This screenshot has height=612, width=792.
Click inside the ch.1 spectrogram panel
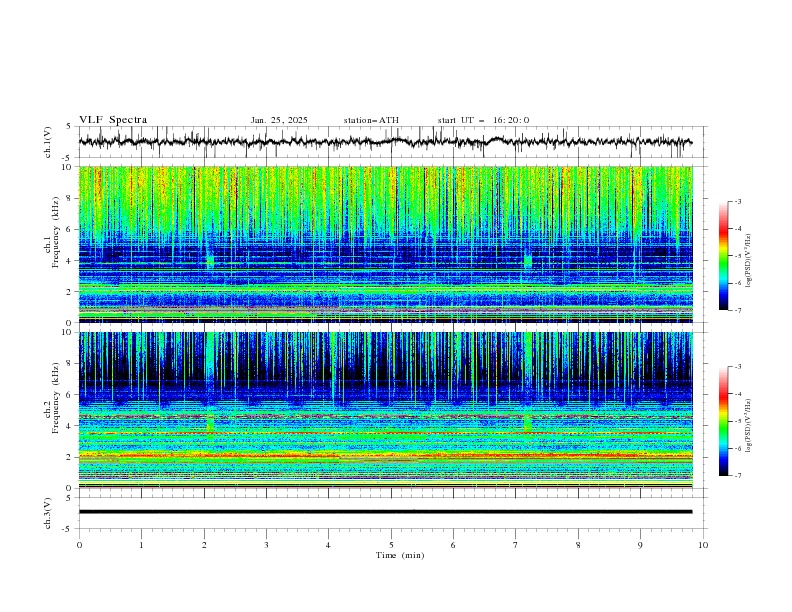click(385, 244)
